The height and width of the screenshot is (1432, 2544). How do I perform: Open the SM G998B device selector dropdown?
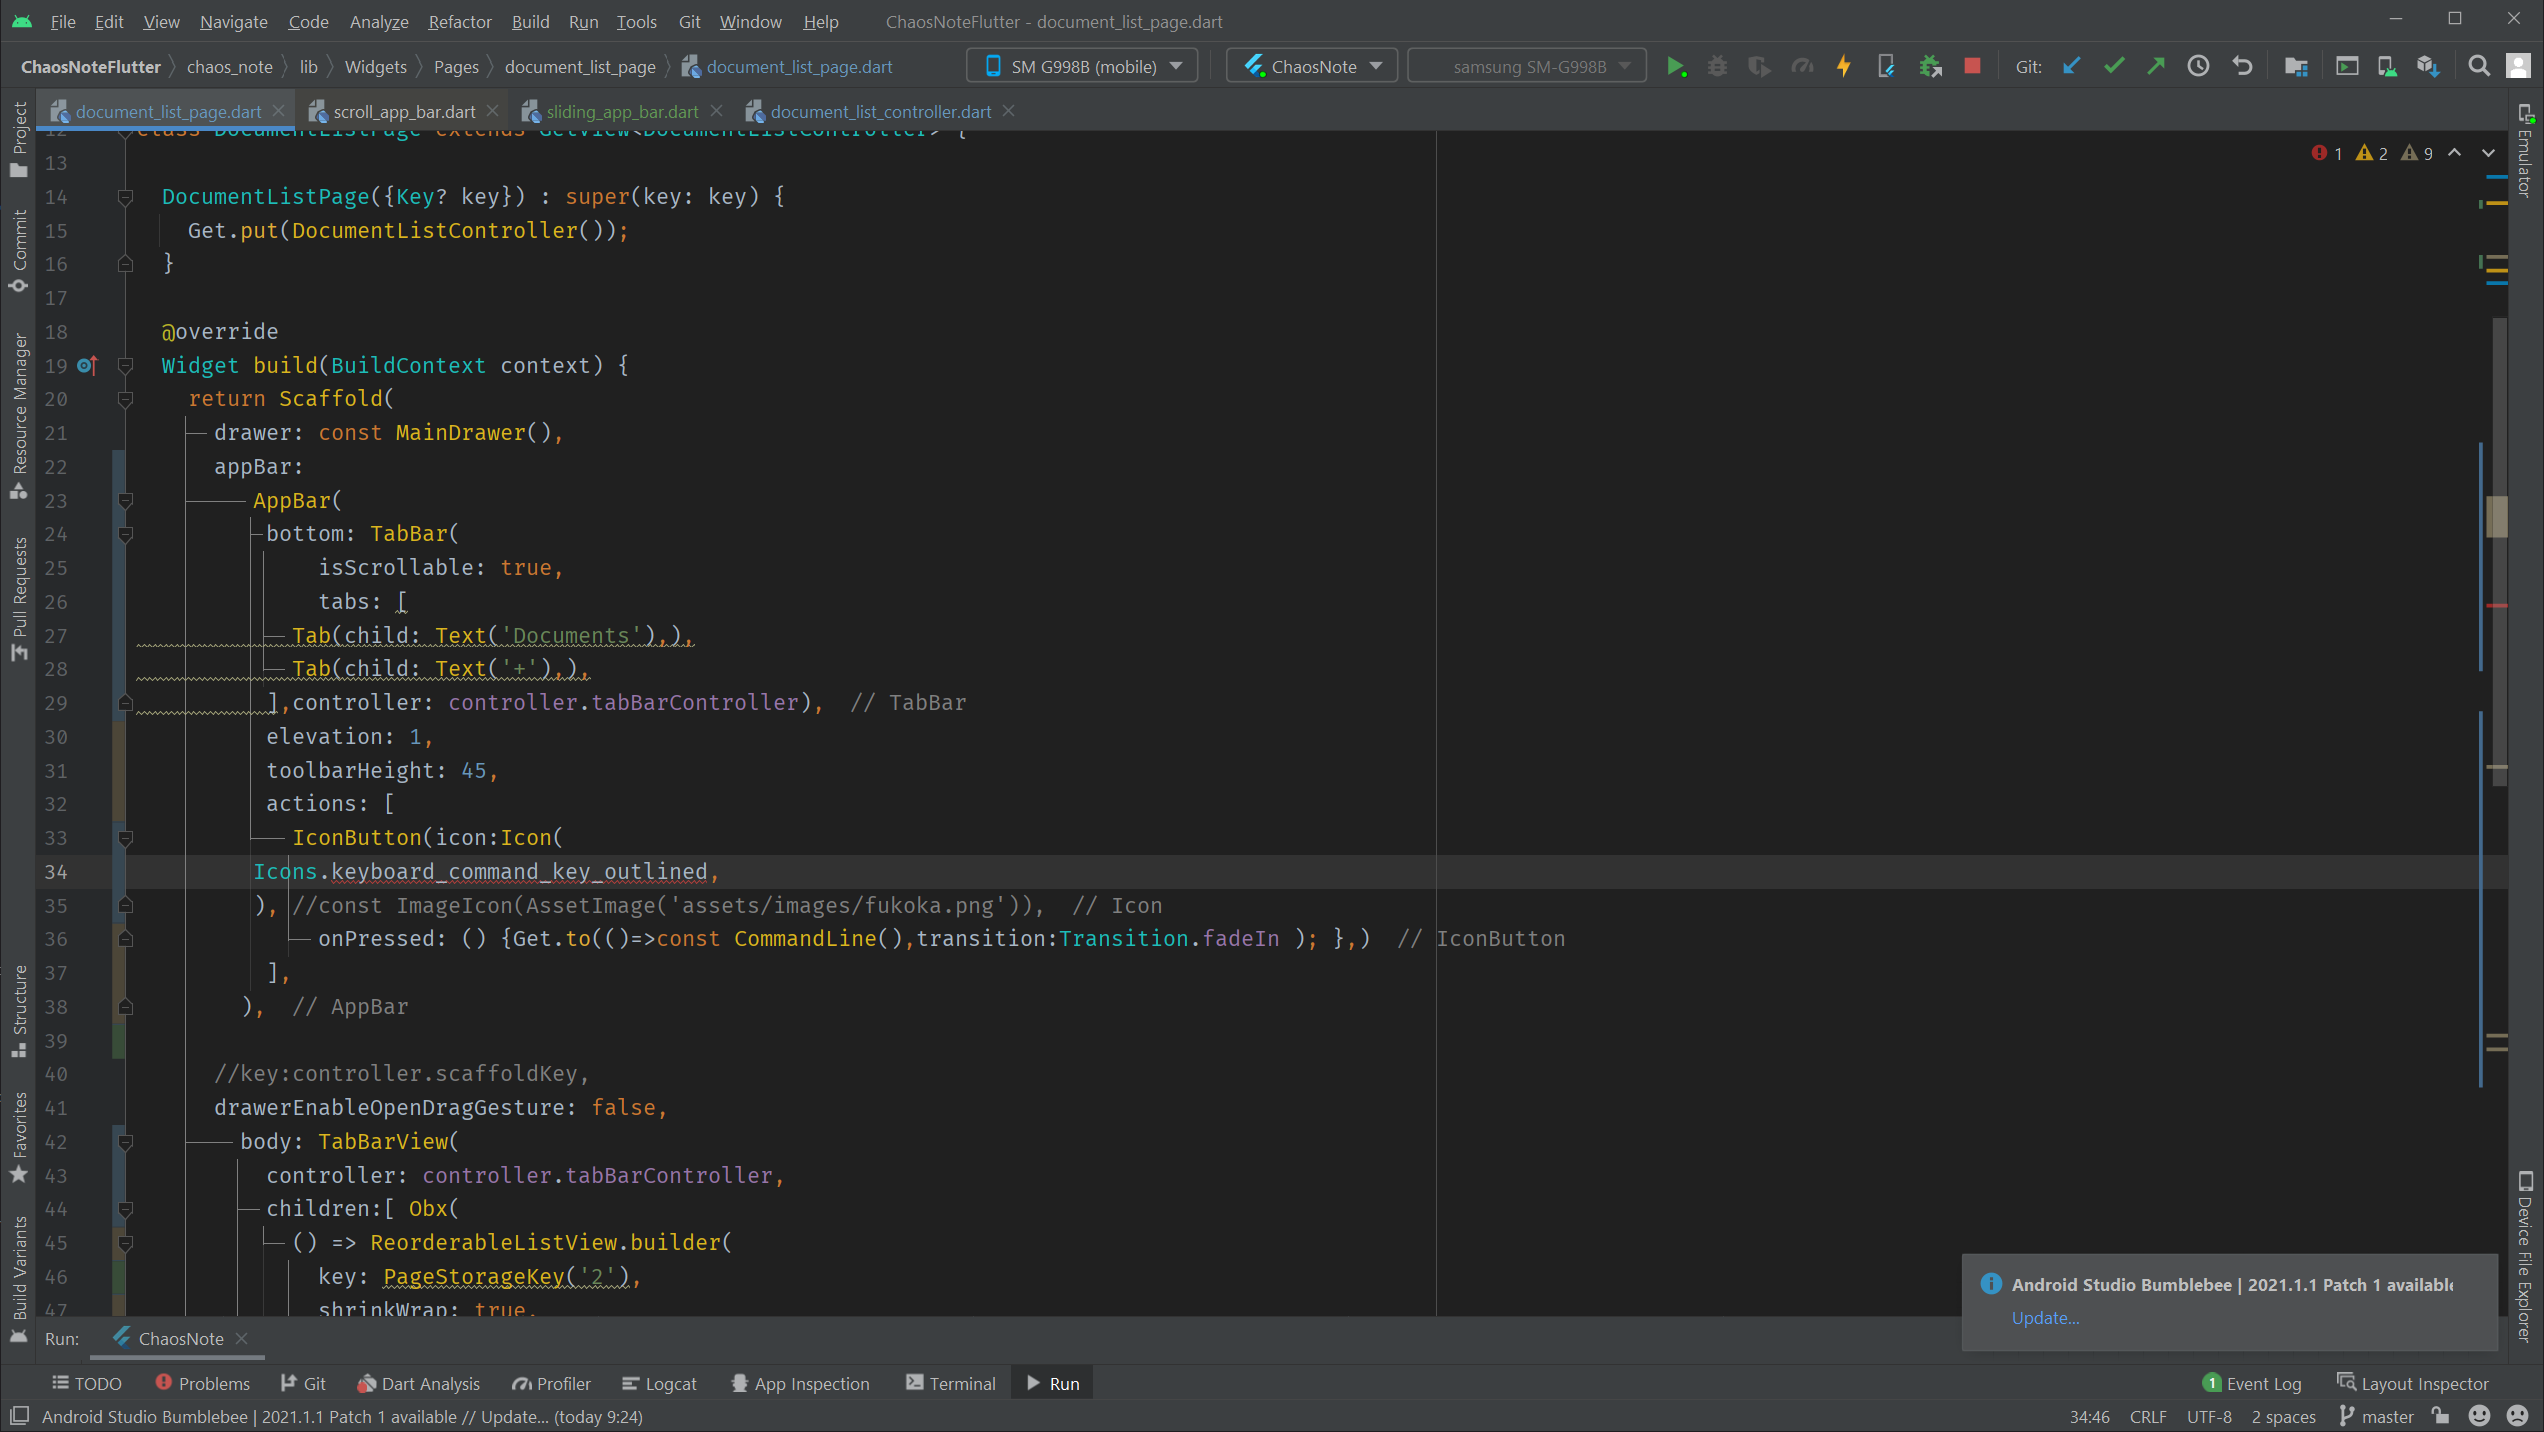point(1080,65)
